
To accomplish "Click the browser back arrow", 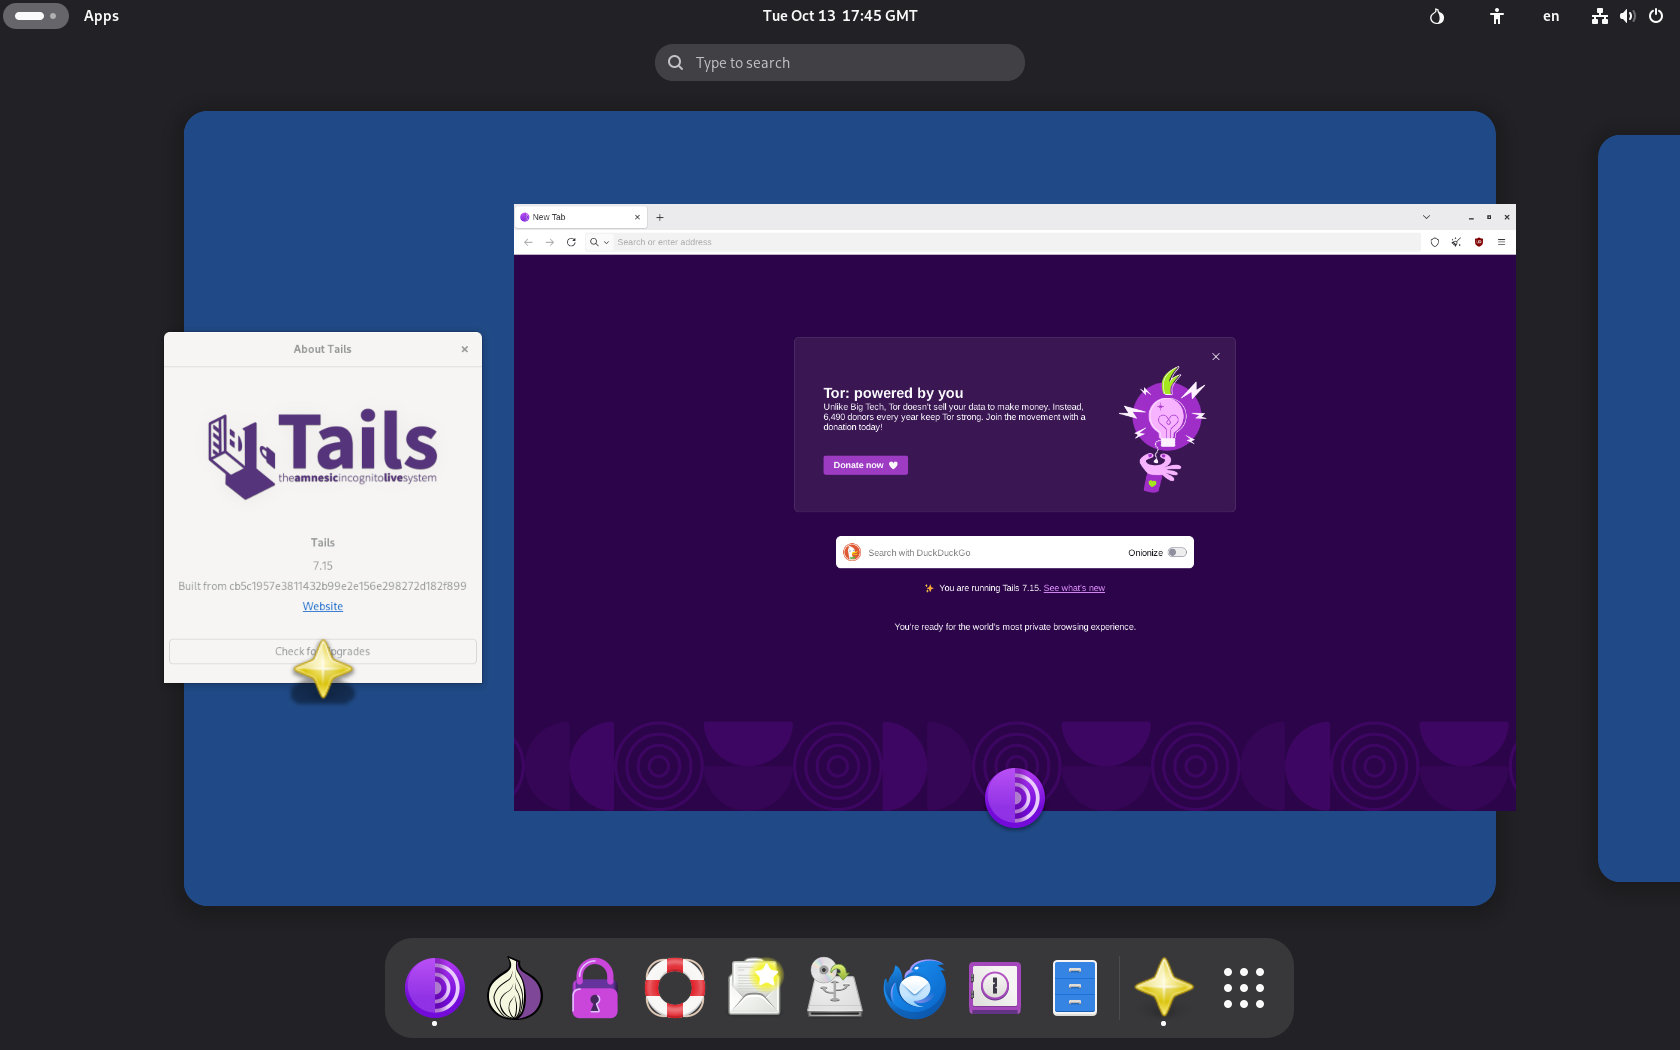I will [x=528, y=242].
